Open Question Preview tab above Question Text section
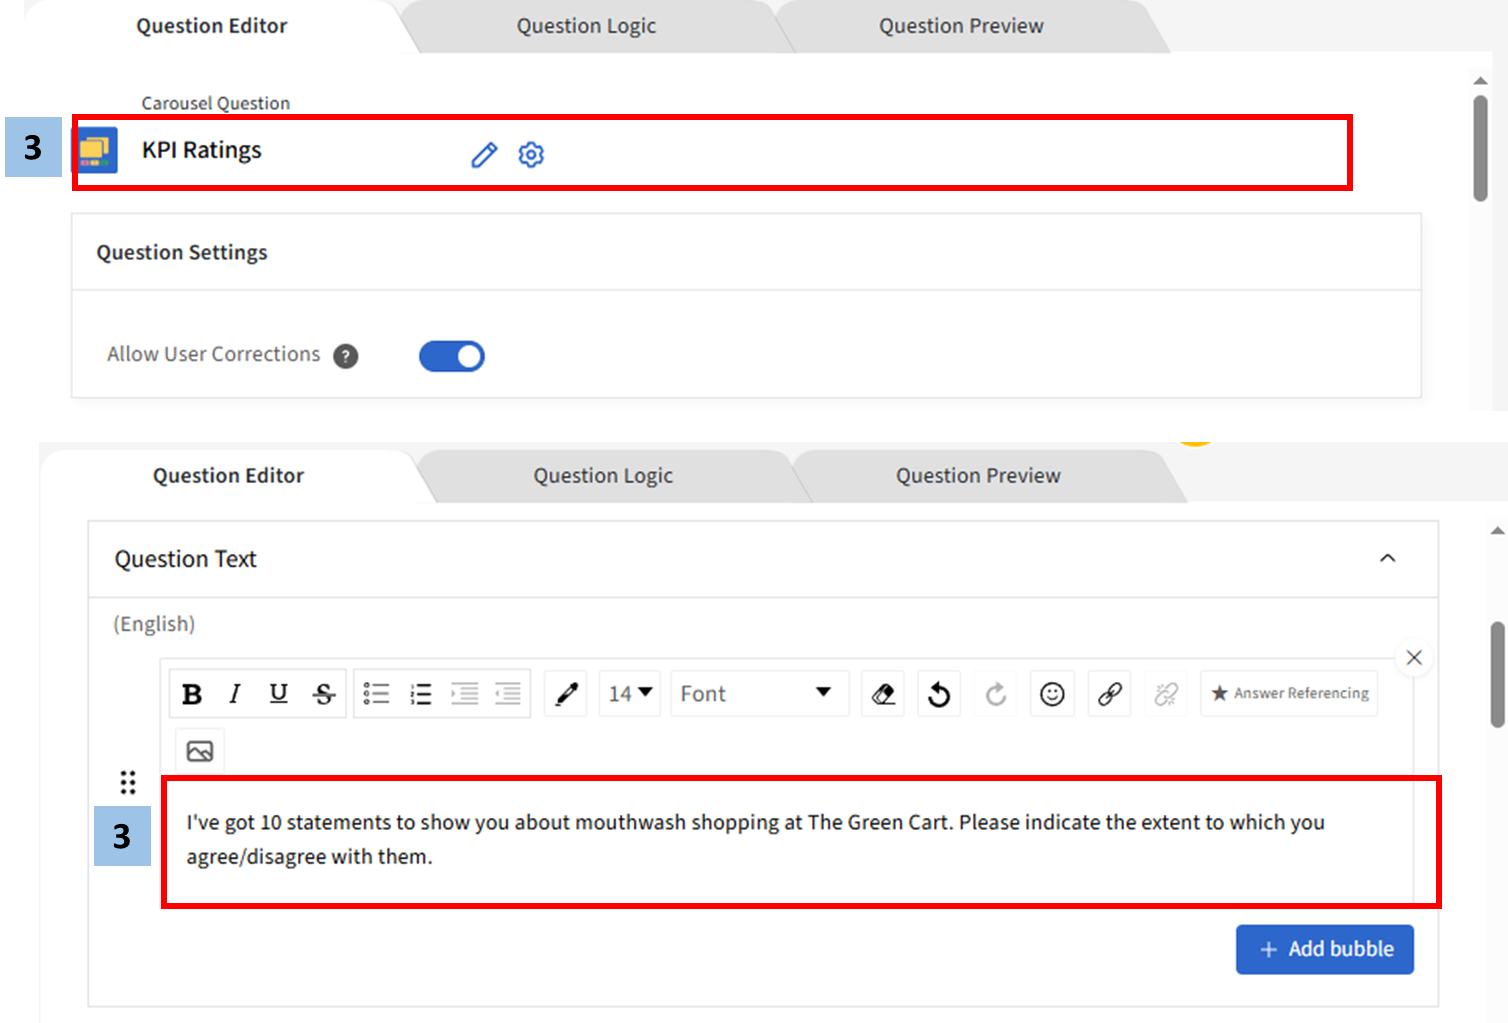 pyautogui.click(x=977, y=476)
